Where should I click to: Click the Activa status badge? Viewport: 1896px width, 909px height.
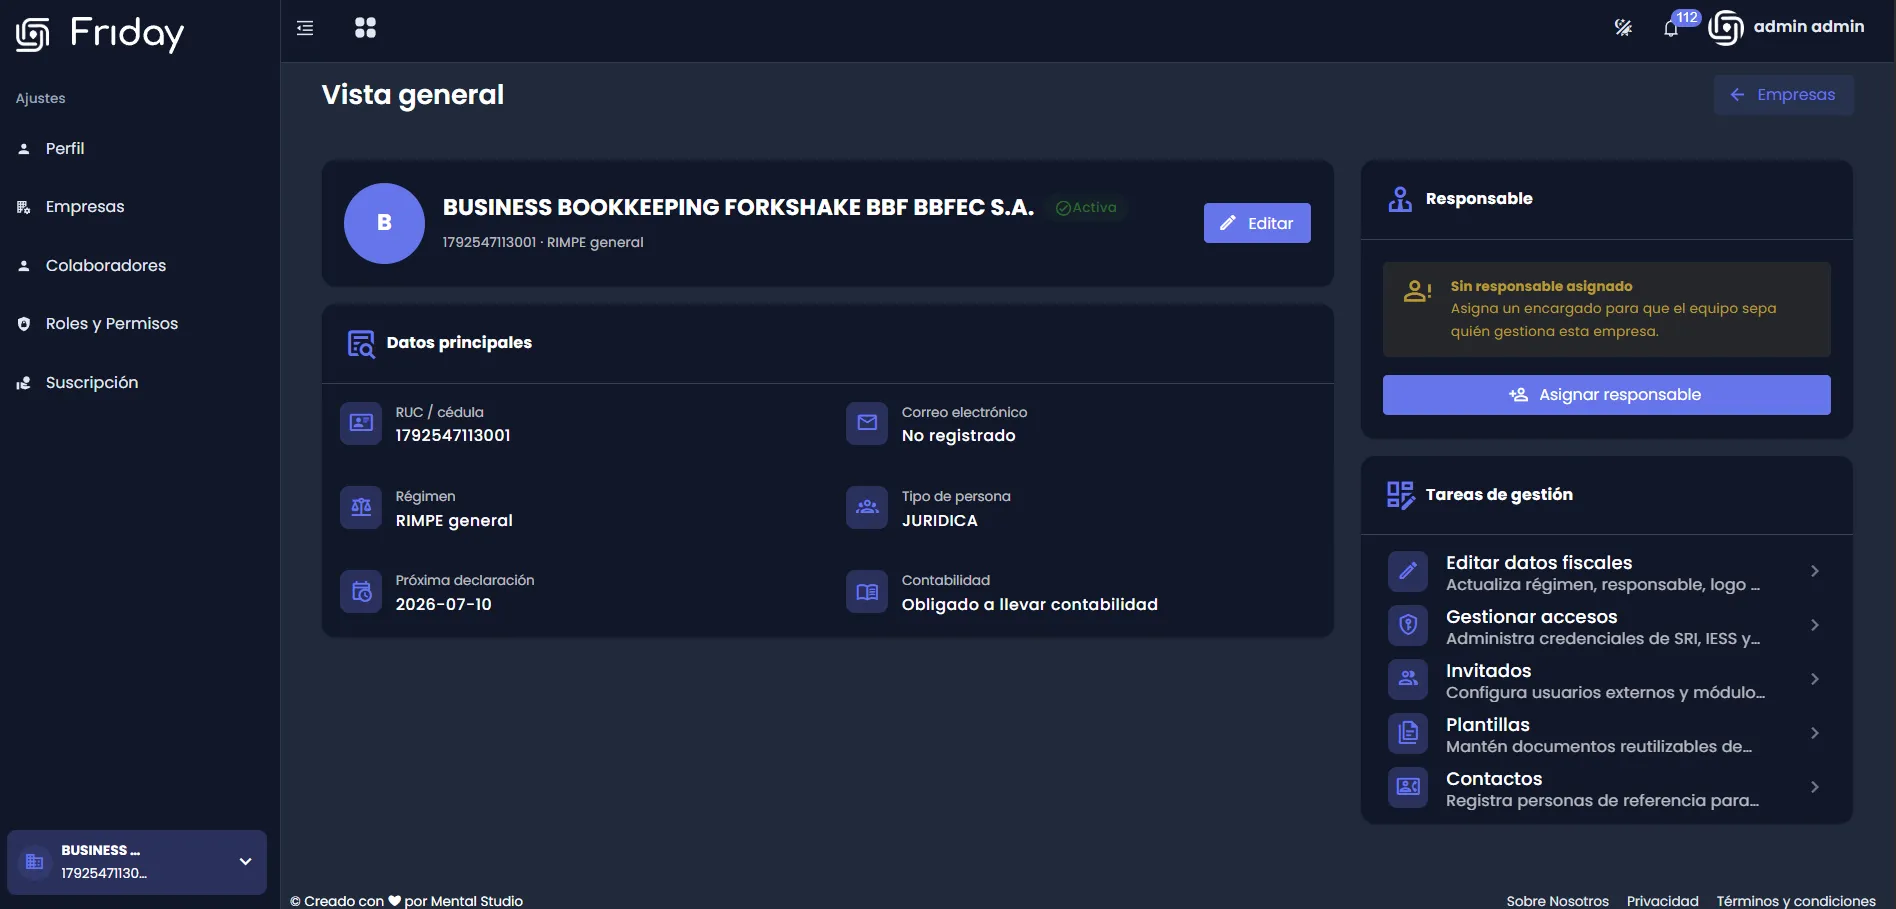coord(1086,208)
